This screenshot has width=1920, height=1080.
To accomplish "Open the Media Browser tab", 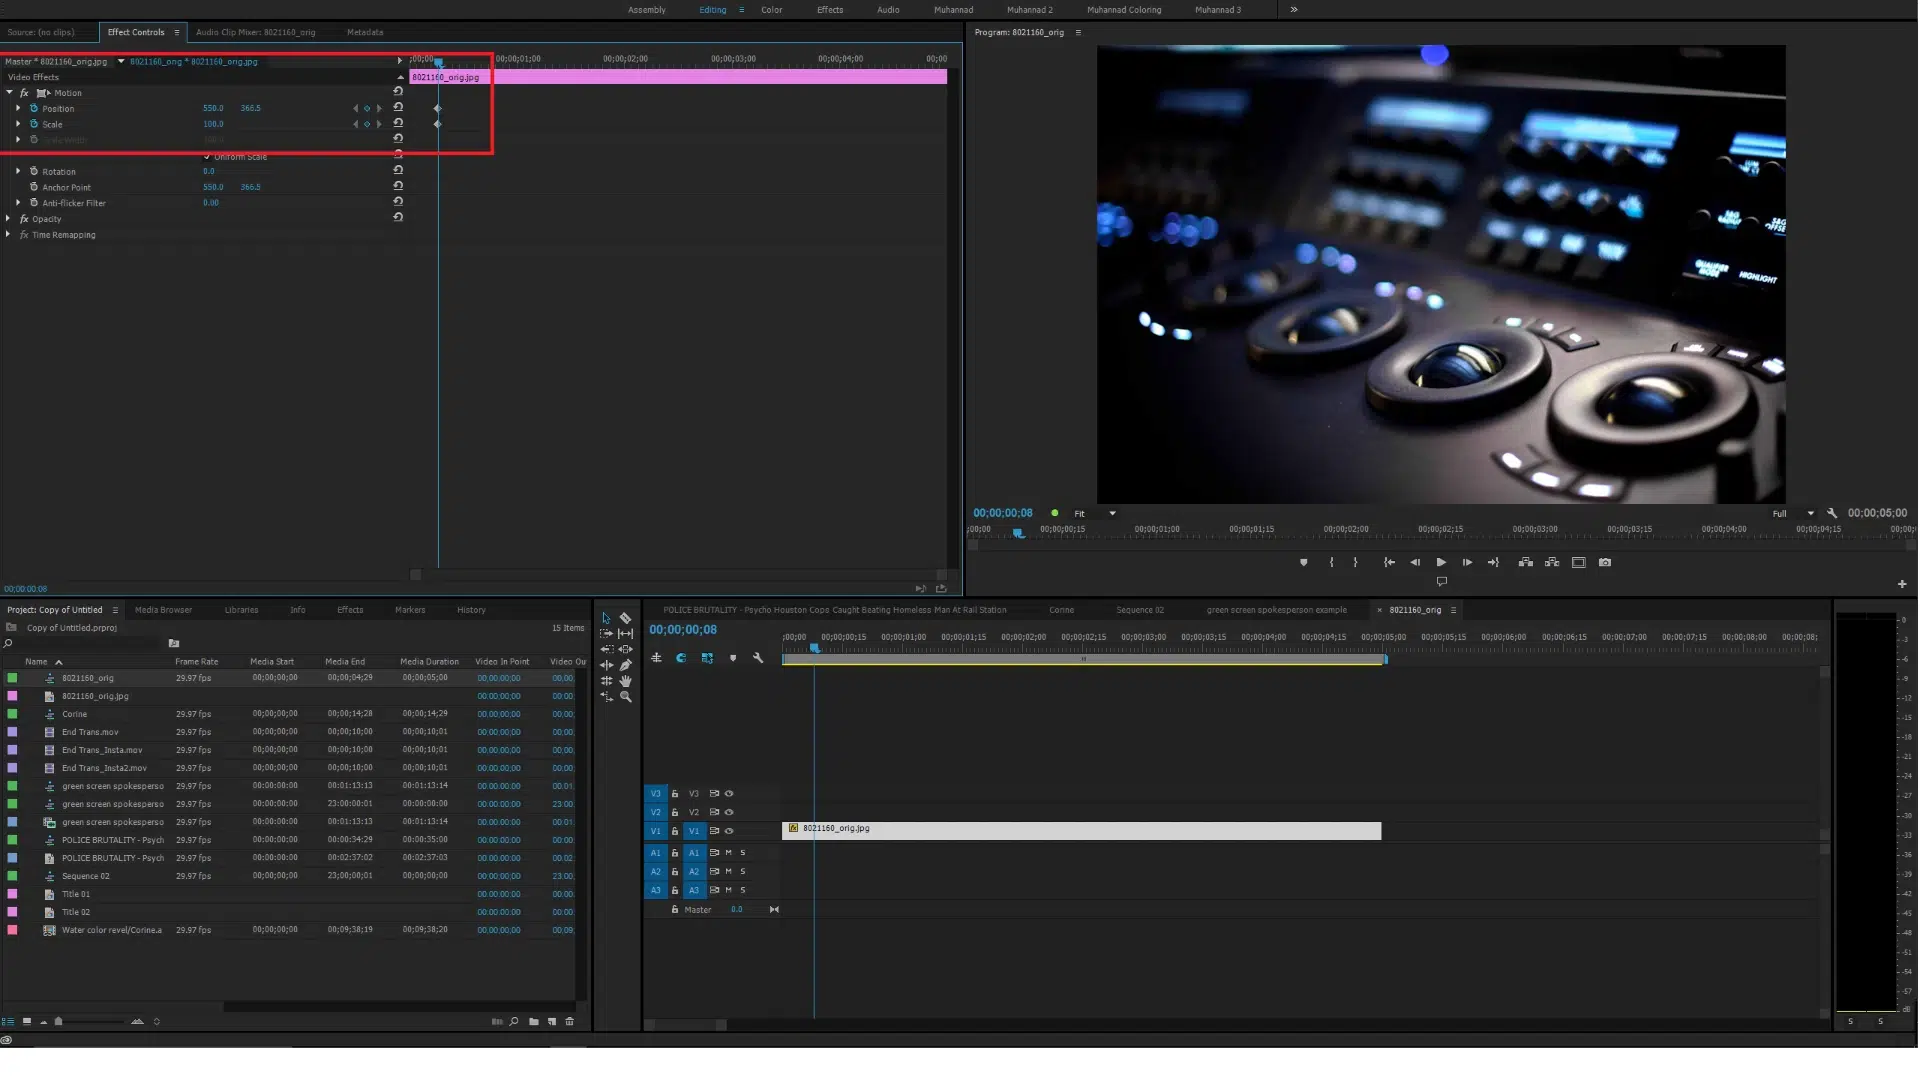I will point(163,610).
